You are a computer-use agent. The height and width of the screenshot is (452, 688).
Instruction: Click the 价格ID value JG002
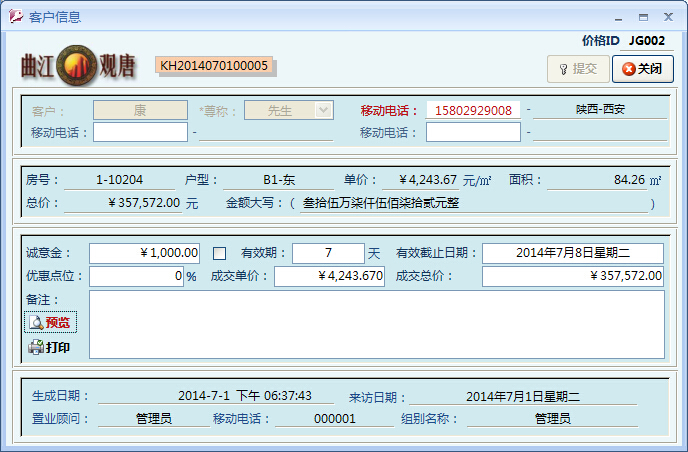tap(647, 41)
